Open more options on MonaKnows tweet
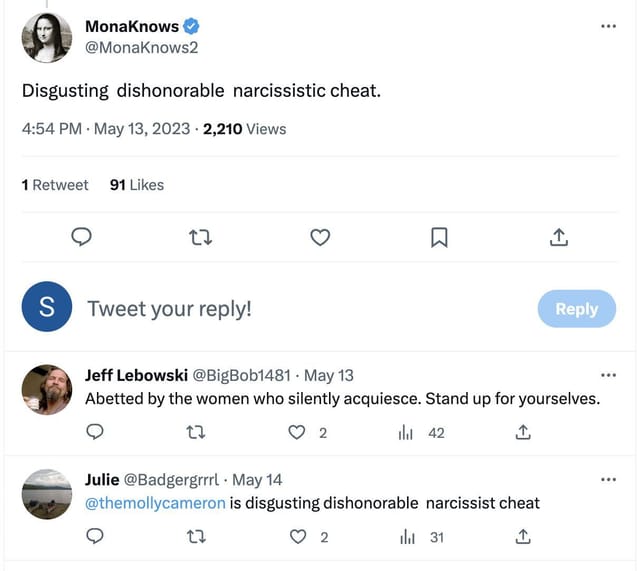The image size is (640, 571). click(609, 25)
